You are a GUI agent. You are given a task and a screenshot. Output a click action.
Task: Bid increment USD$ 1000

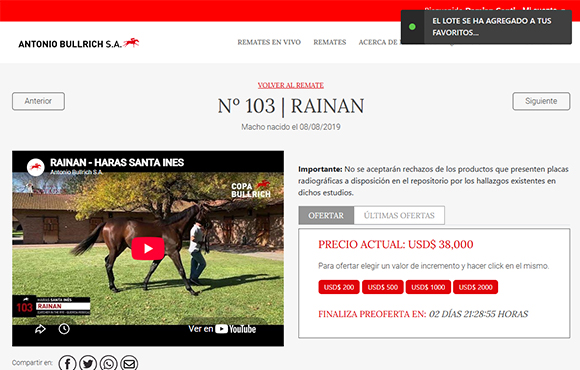pos(428,287)
